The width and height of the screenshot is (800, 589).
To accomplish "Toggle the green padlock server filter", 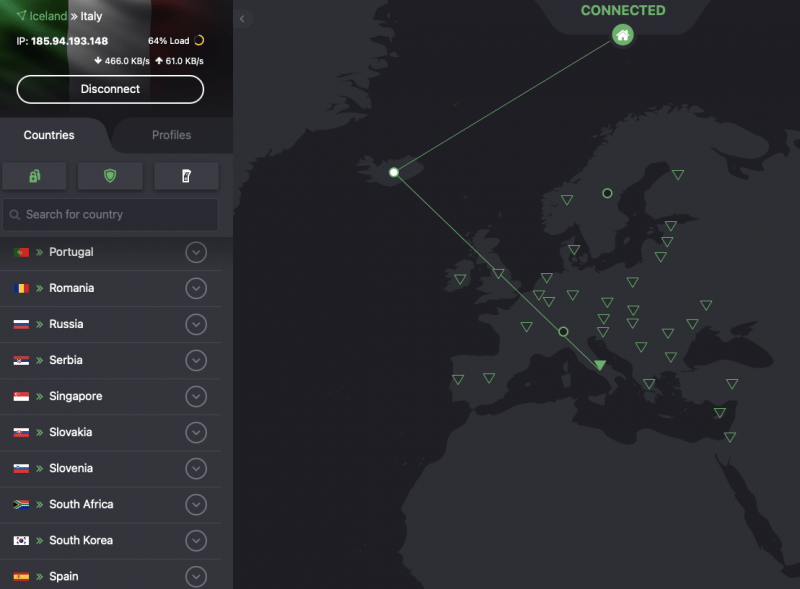I will (x=34, y=175).
